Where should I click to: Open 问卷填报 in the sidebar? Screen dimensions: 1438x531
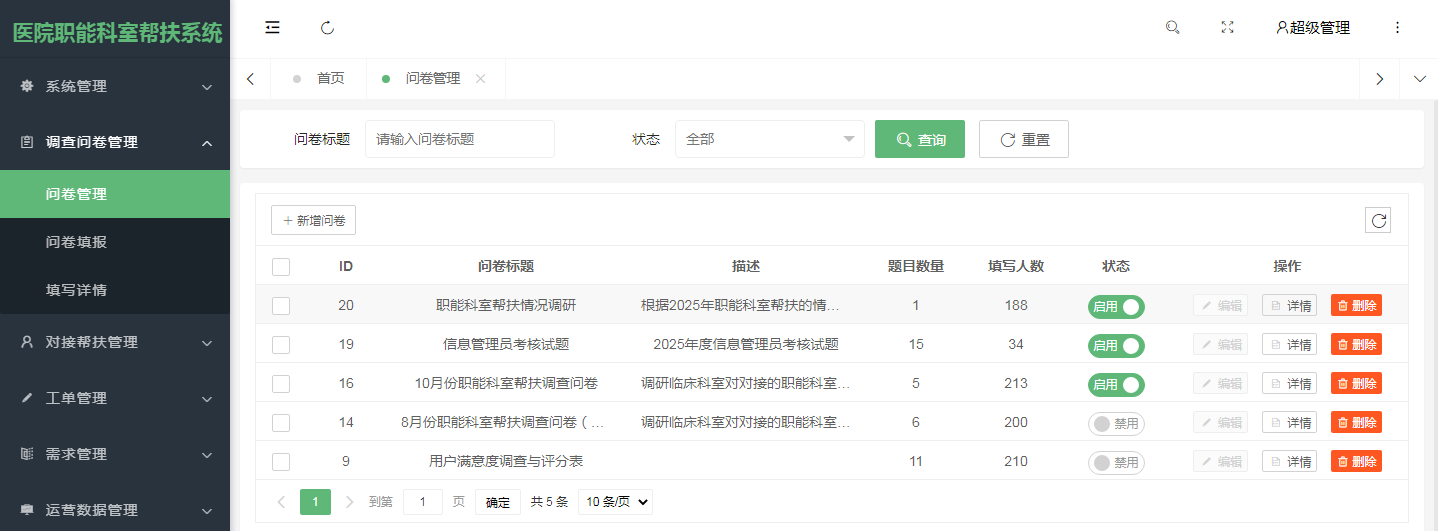(77, 242)
